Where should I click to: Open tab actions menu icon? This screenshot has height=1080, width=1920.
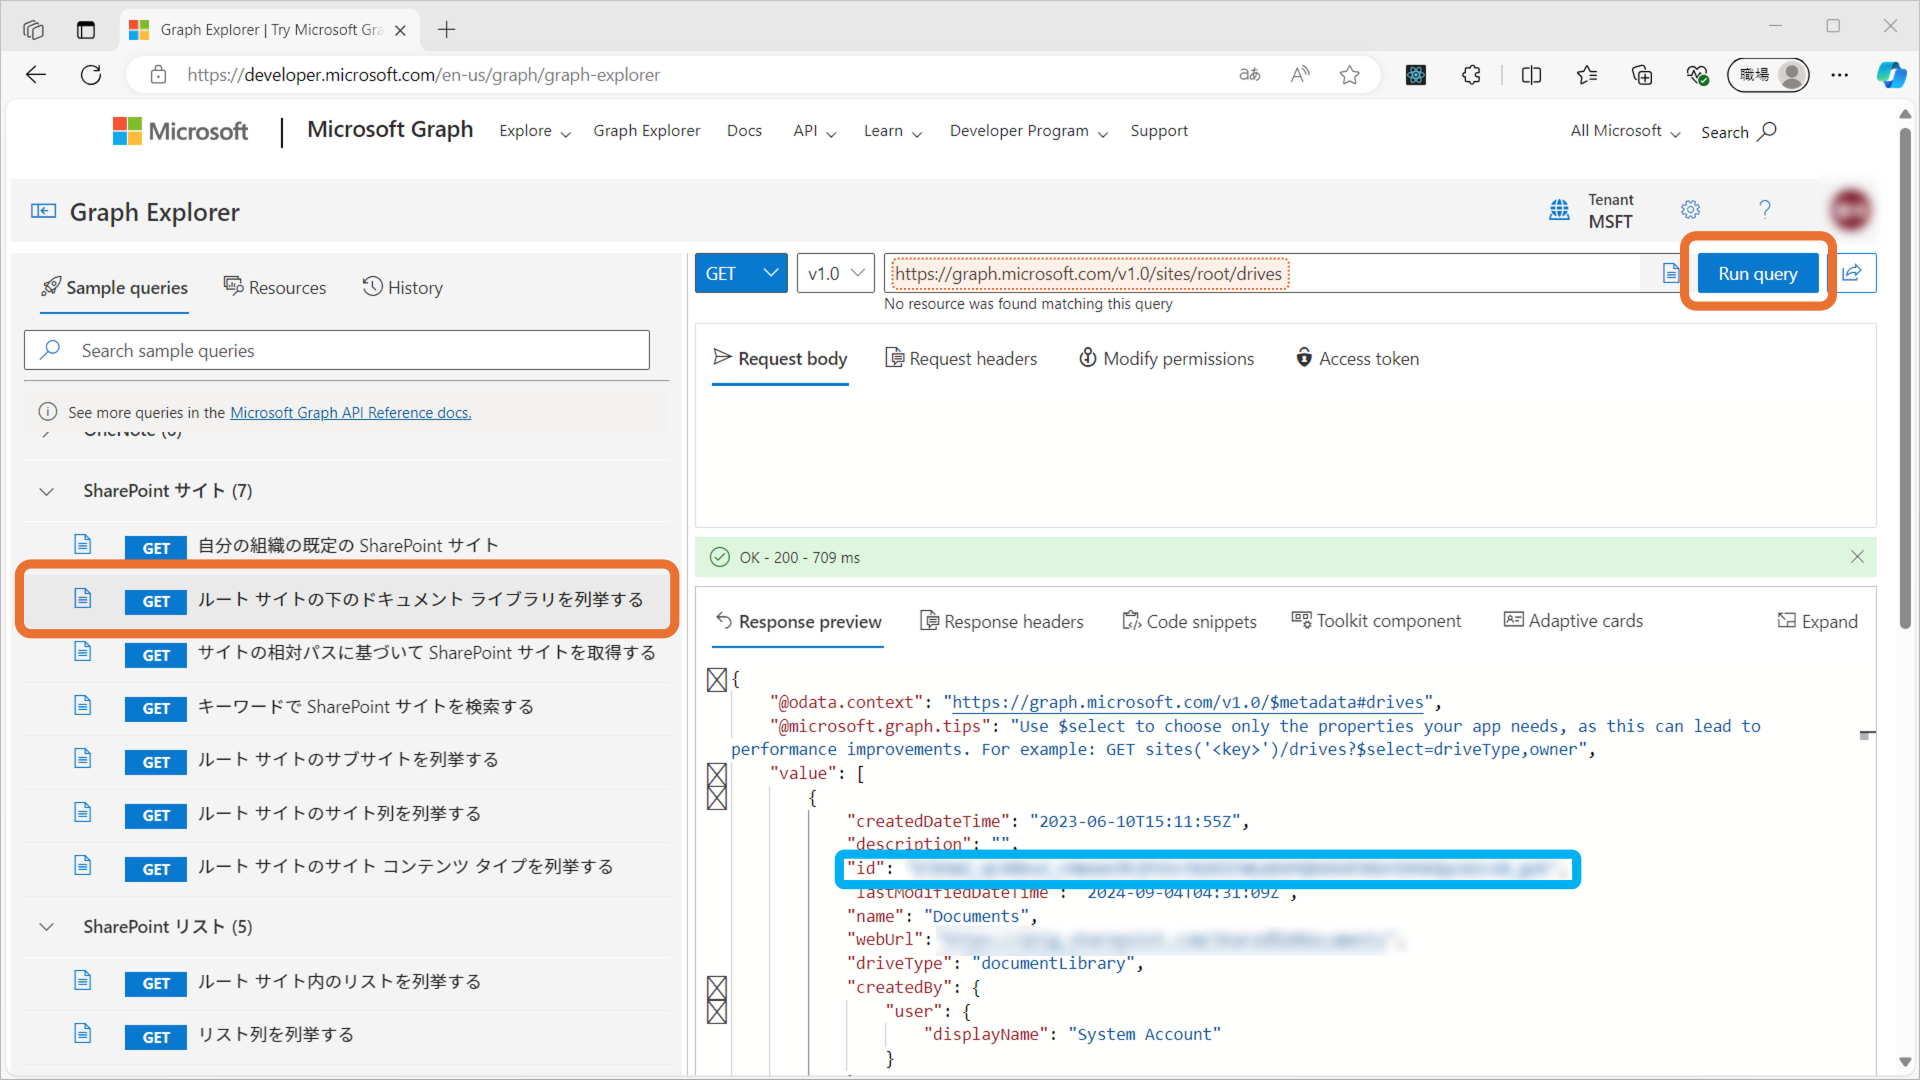pyautogui.click(x=86, y=30)
